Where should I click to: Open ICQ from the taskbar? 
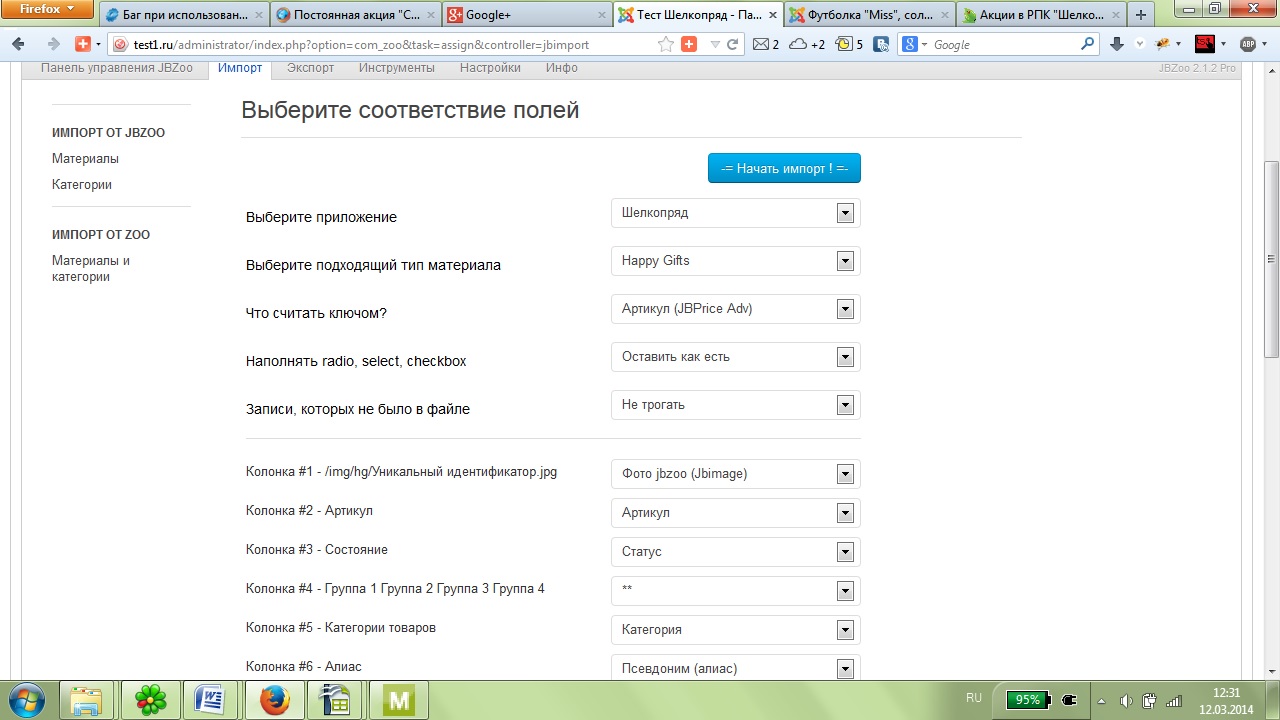151,700
